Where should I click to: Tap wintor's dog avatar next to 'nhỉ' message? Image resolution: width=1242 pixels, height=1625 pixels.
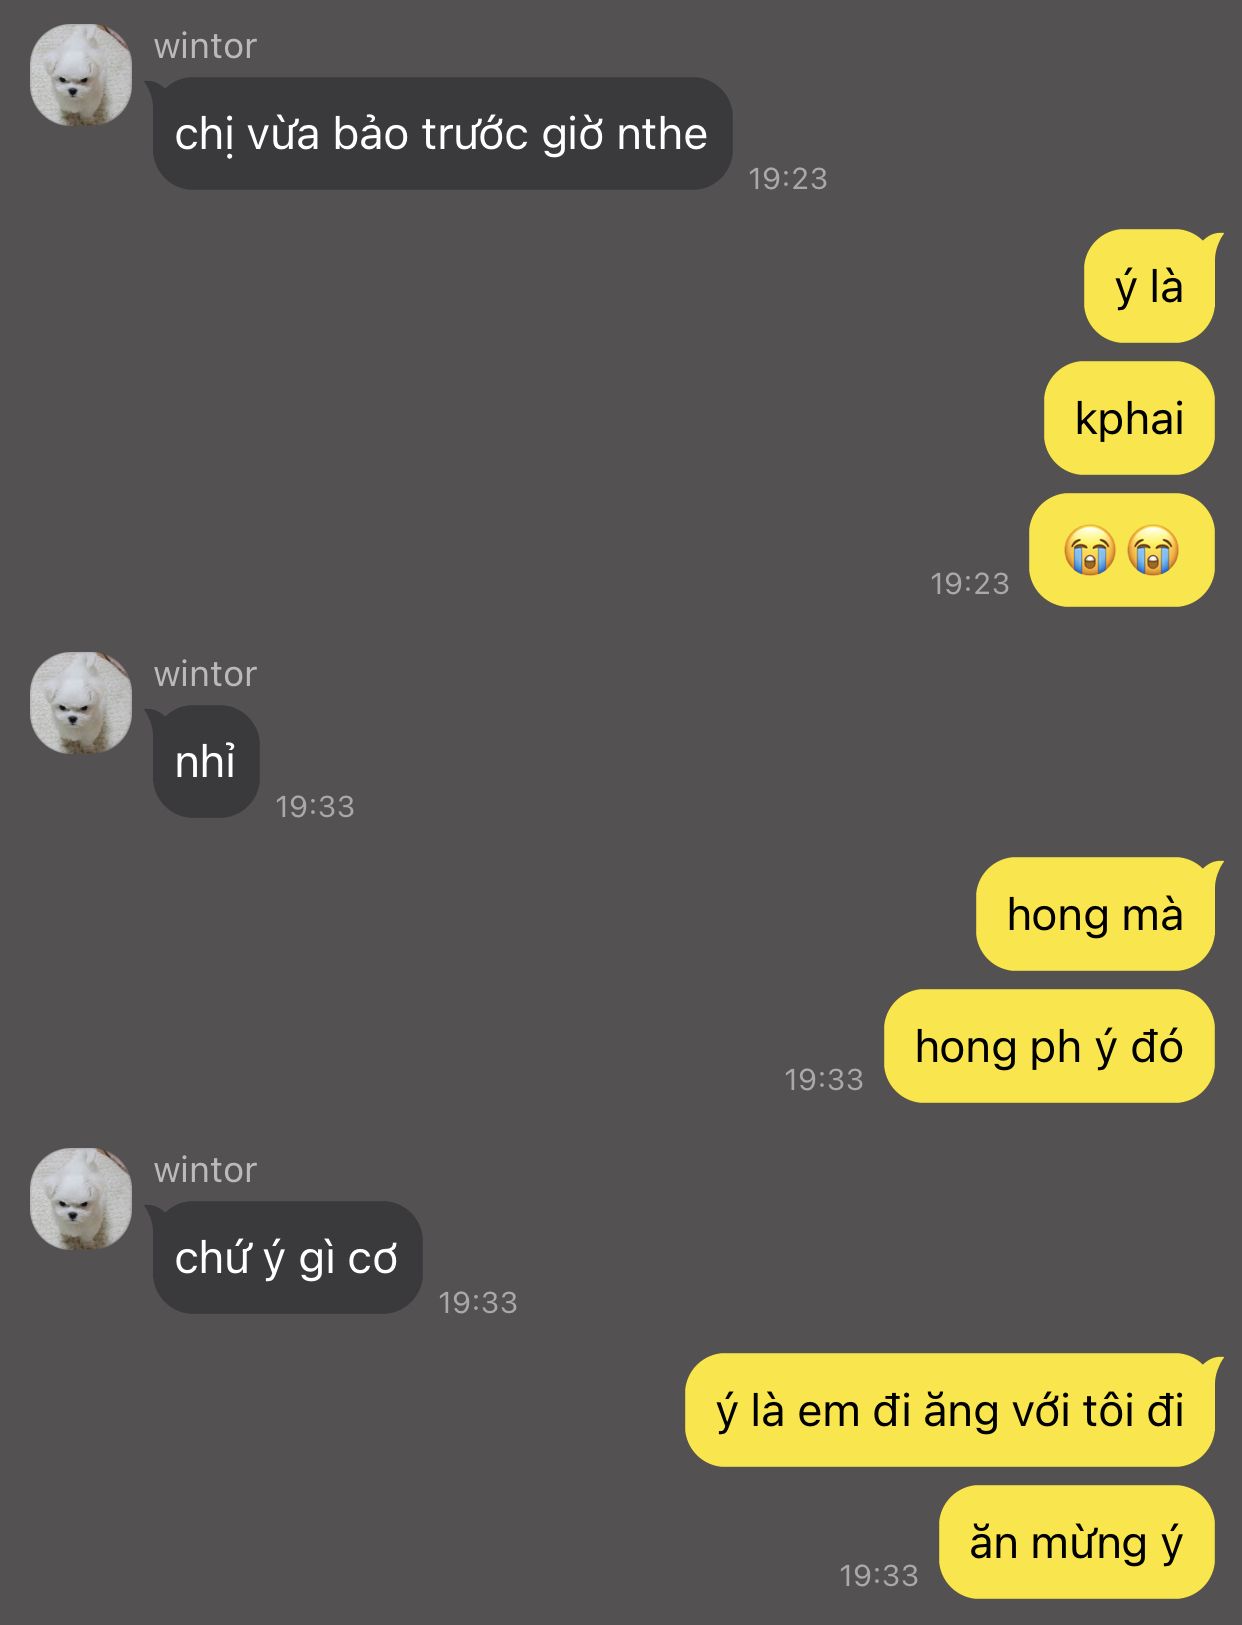click(x=81, y=703)
